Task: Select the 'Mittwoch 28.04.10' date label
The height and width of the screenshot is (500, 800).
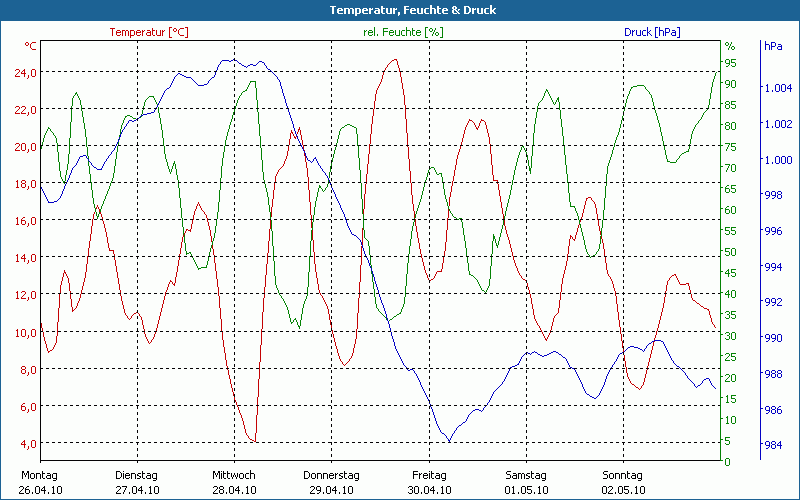Action: tap(234, 482)
